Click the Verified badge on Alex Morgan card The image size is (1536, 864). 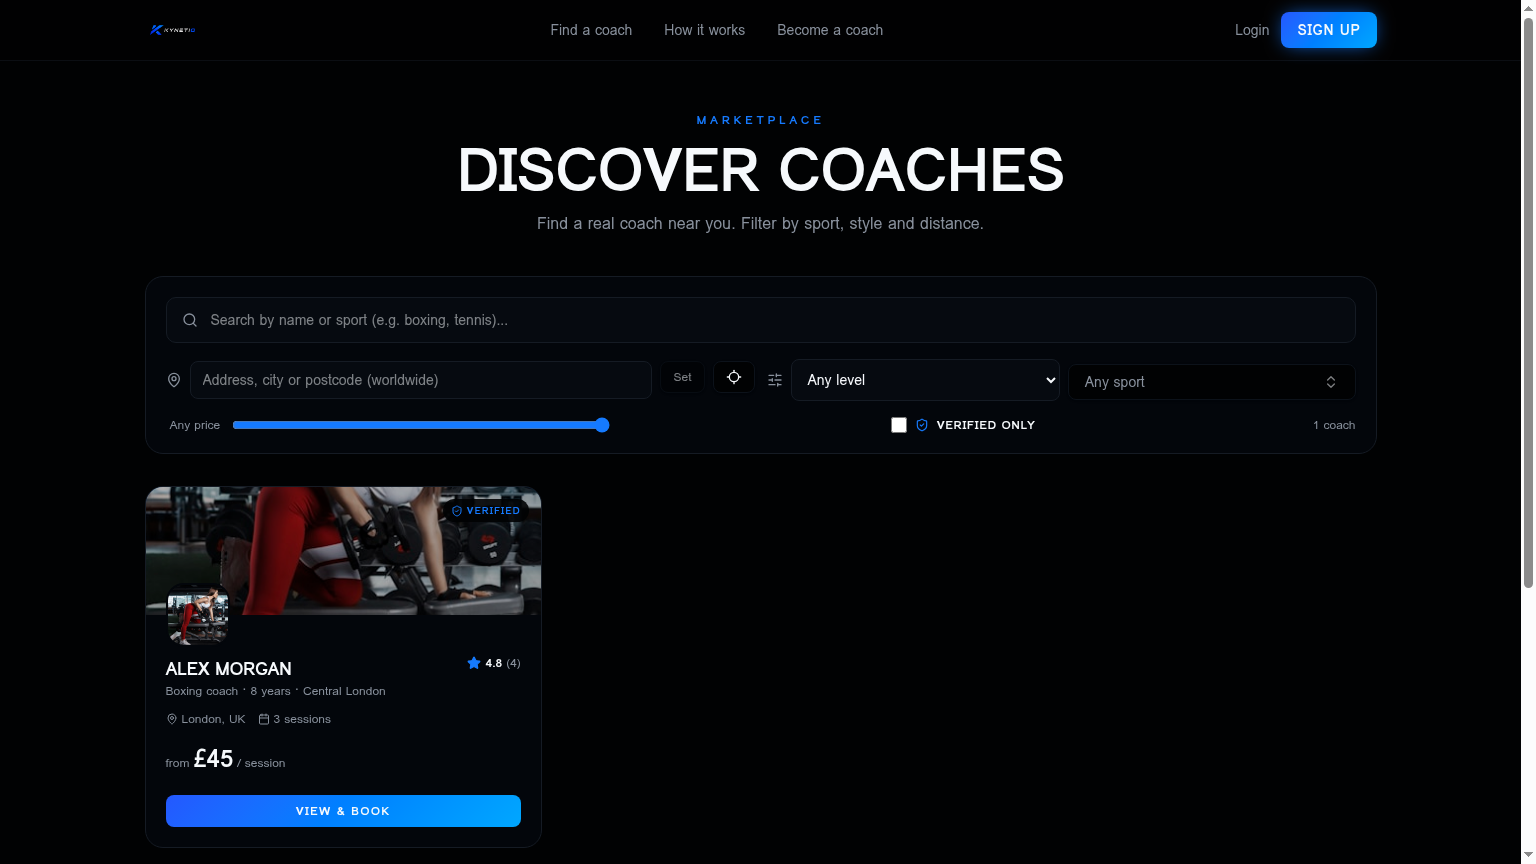pyautogui.click(x=486, y=510)
